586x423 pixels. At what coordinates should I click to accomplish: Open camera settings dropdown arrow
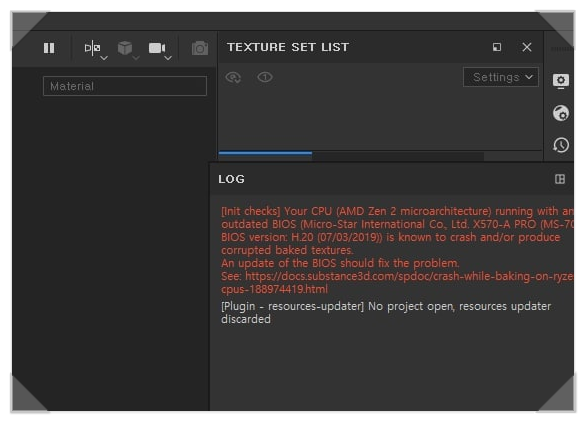pos(168,58)
